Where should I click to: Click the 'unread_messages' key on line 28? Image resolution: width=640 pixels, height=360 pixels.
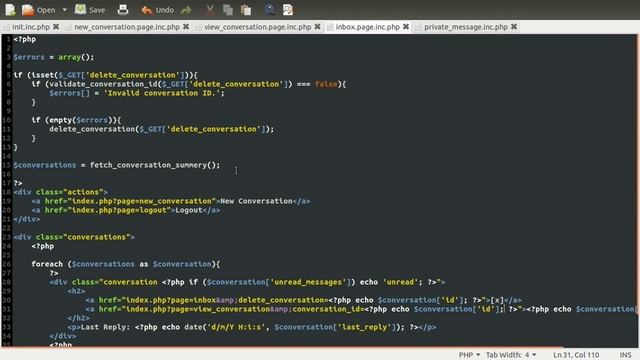coord(308,282)
